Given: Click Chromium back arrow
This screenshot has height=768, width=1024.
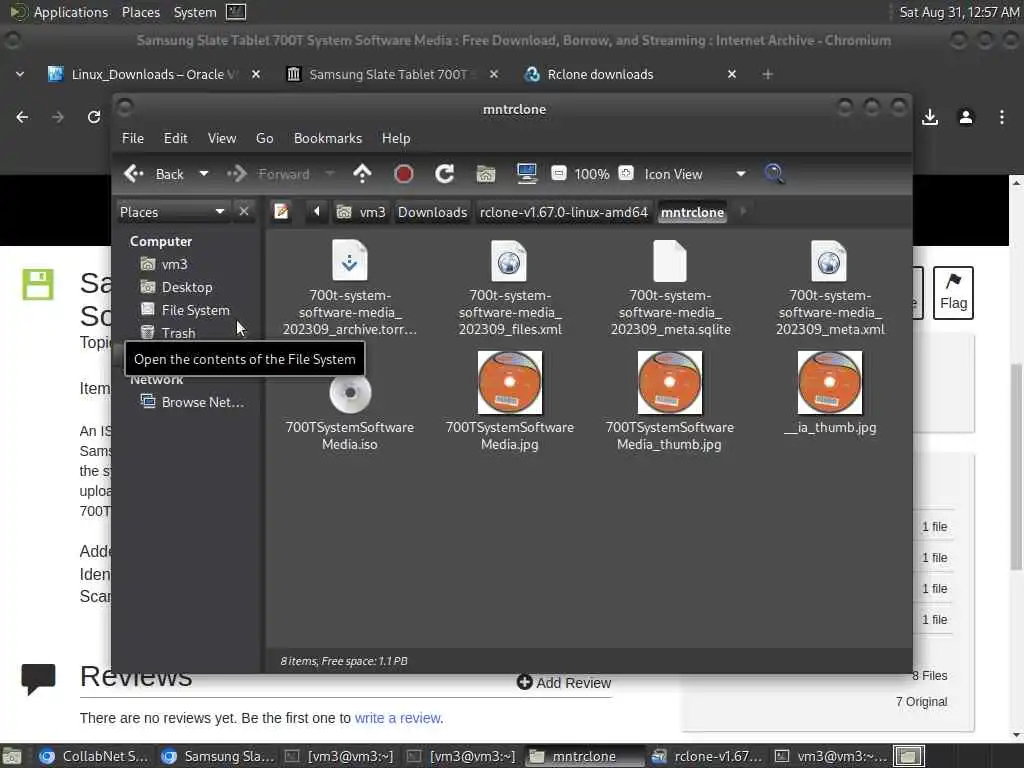Looking at the screenshot, I should pyautogui.click(x=22, y=117).
